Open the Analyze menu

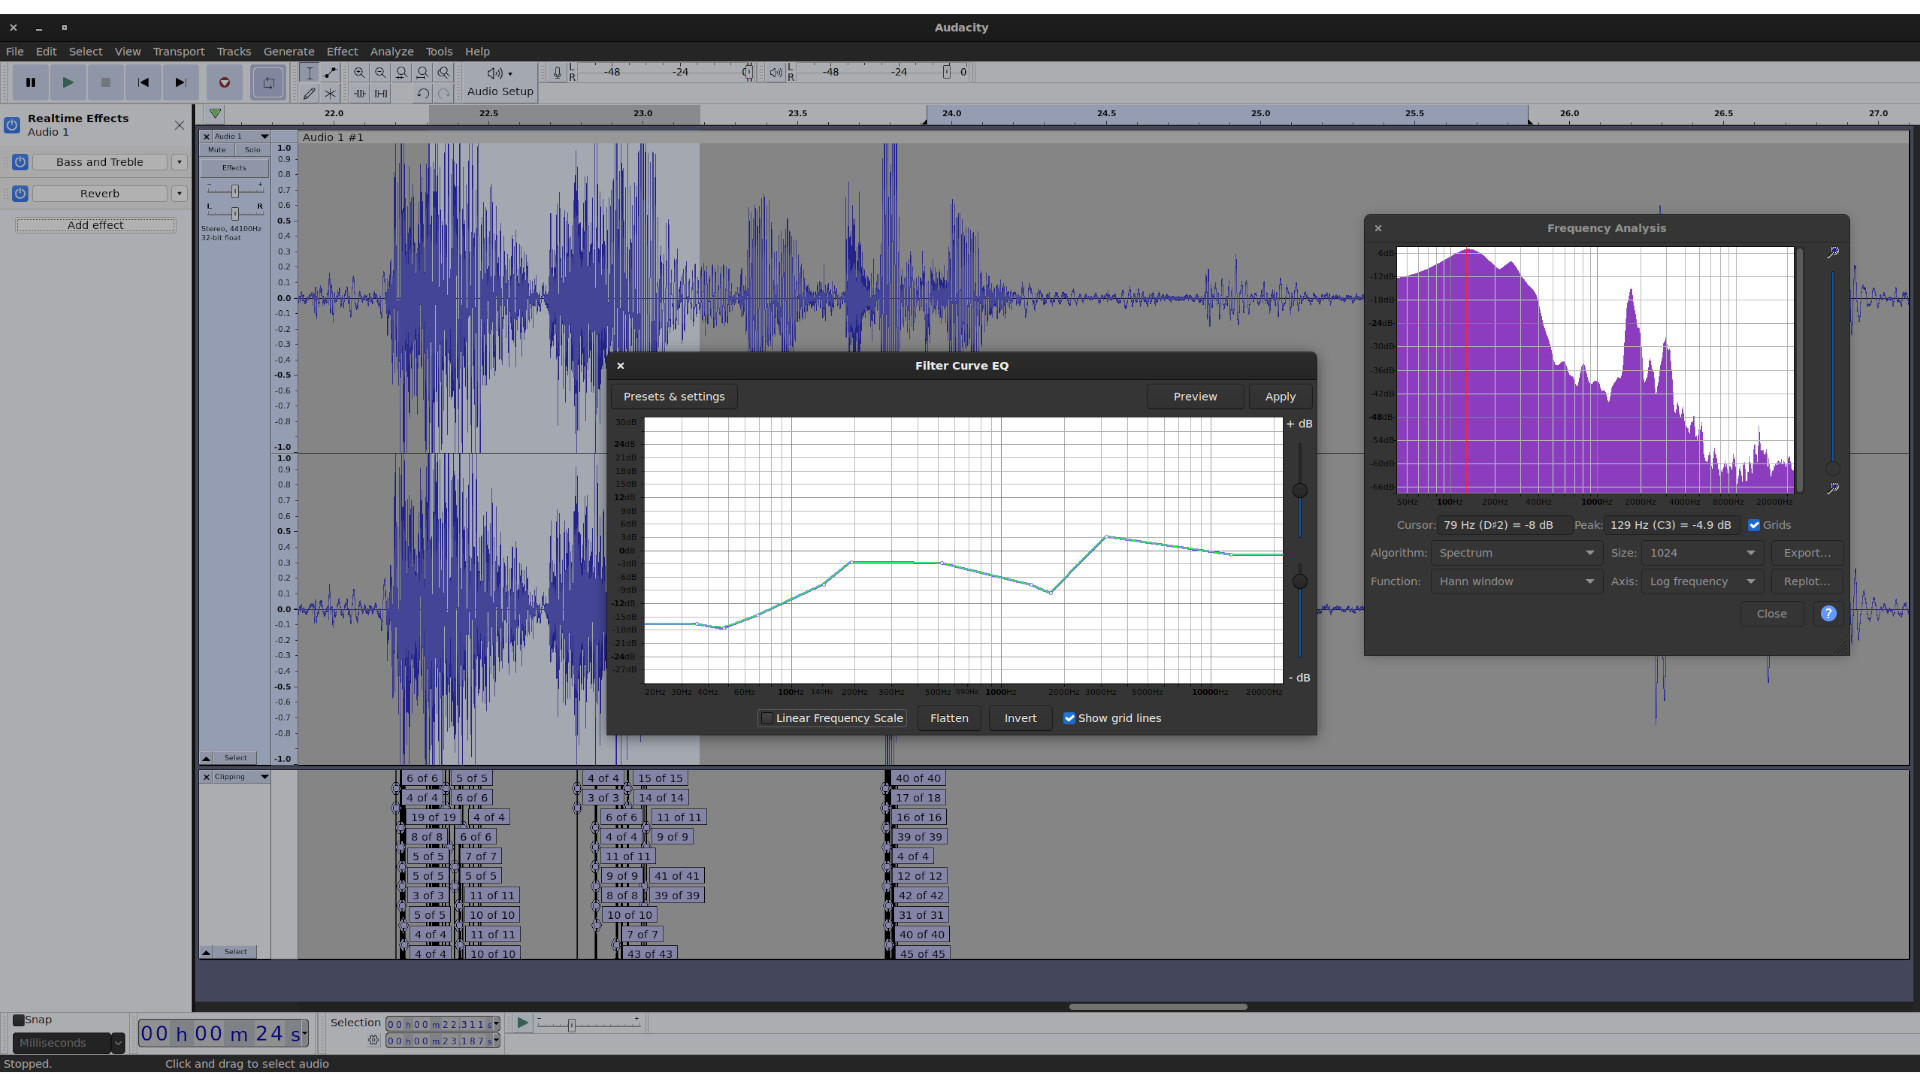tap(391, 51)
